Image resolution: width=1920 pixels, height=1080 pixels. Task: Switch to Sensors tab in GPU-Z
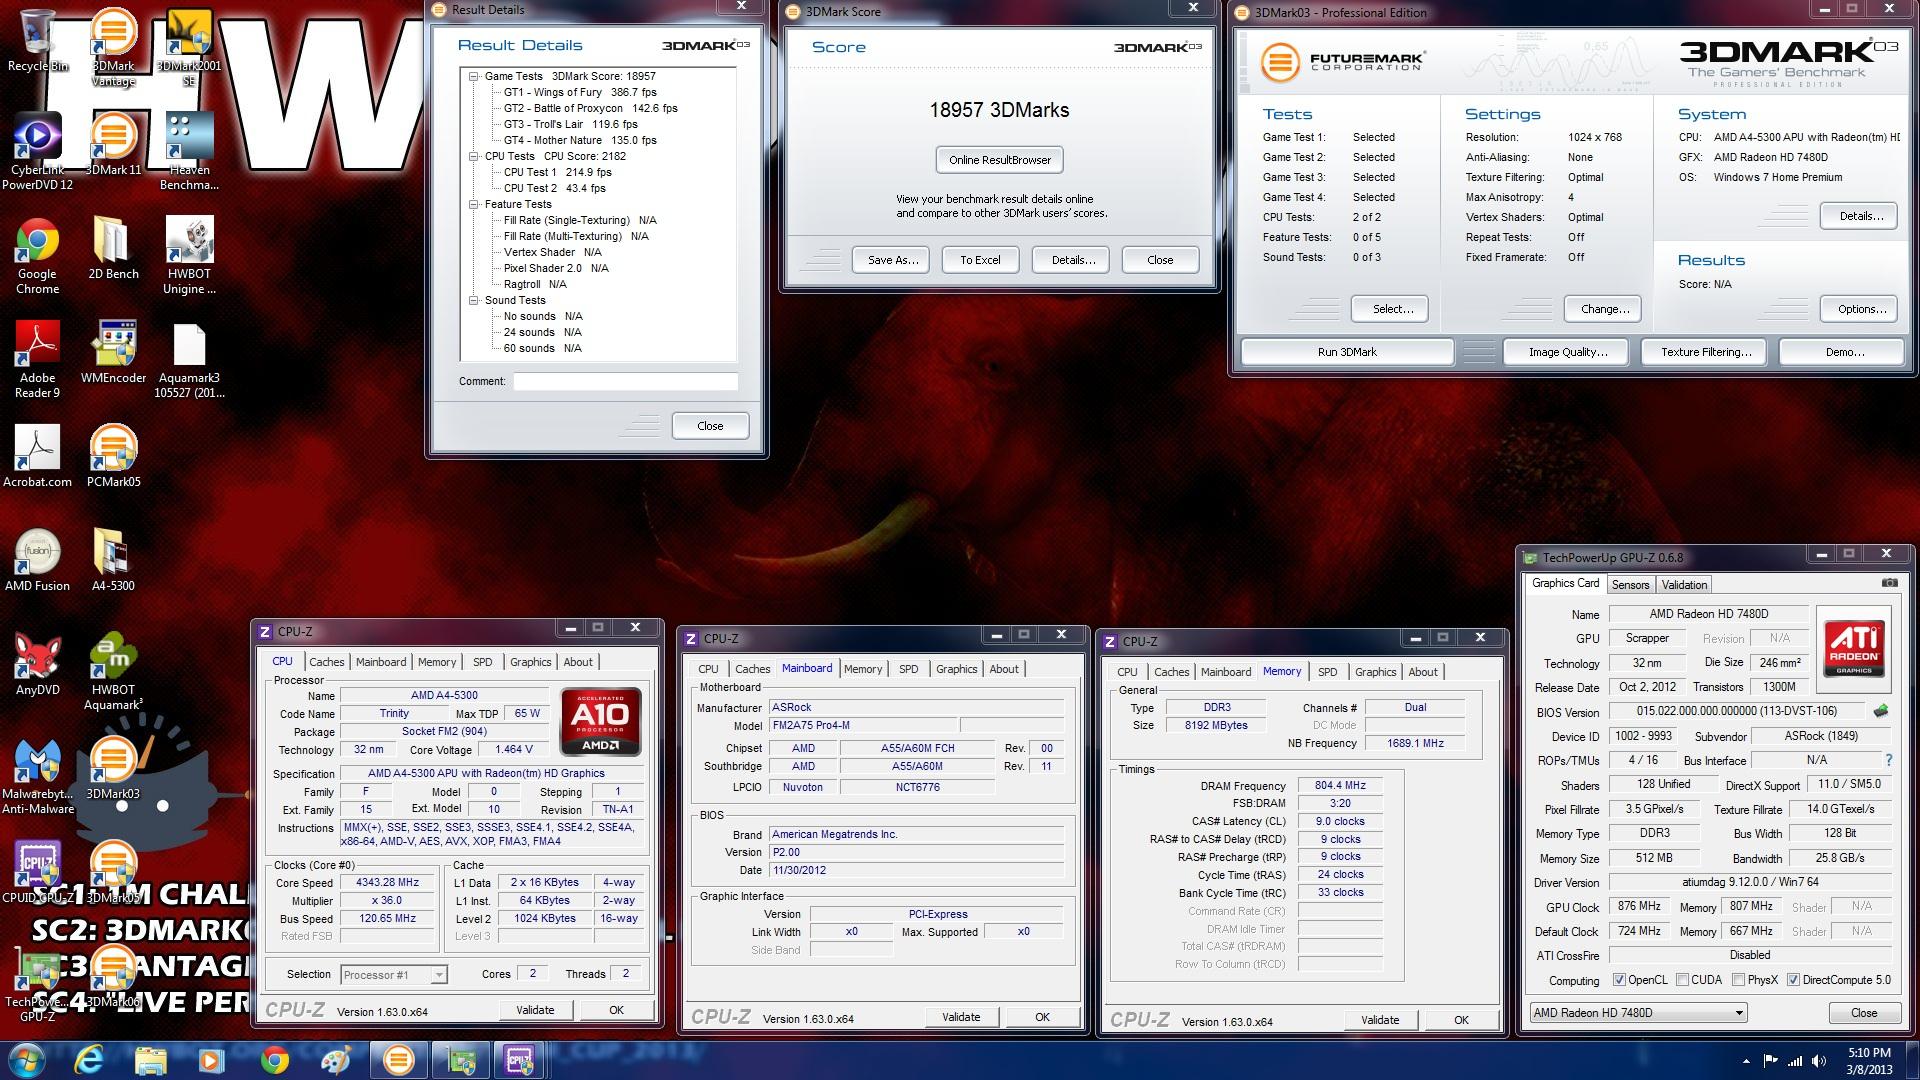pos(1630,585)
